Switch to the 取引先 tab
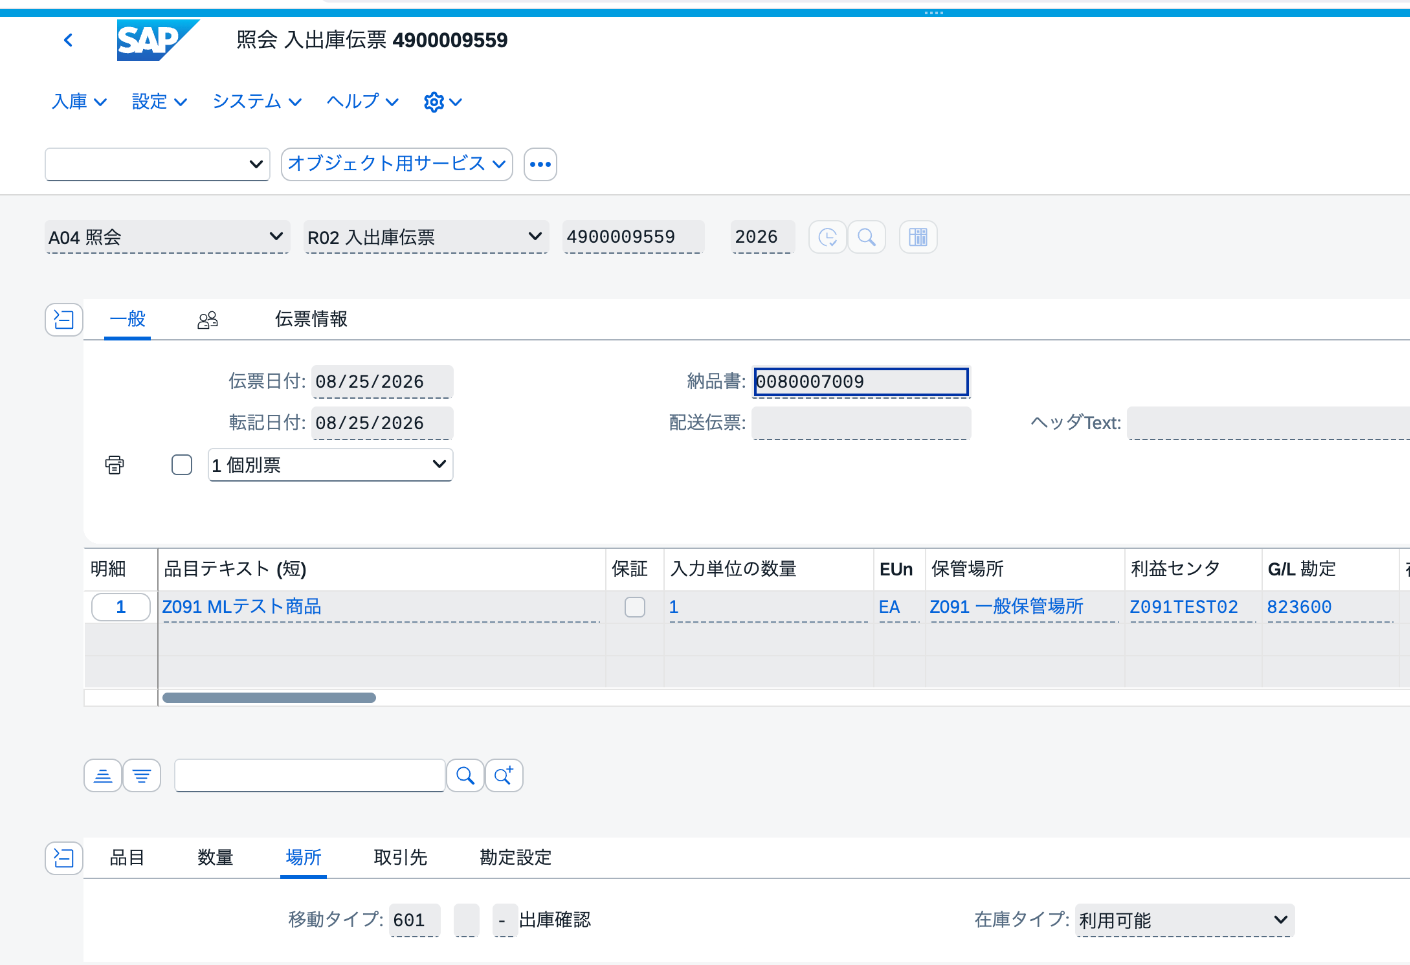Screen dimensions: 1410x965 (400, 858)
